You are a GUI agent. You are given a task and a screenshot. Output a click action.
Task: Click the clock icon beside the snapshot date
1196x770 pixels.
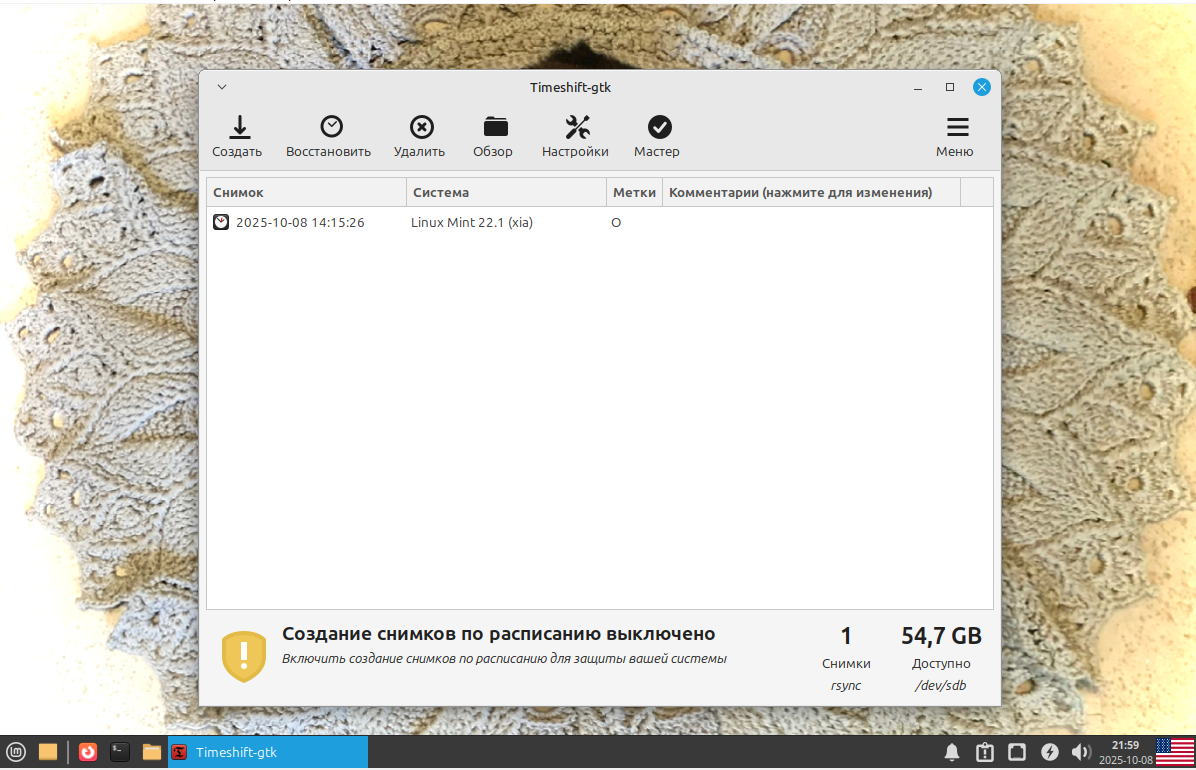coord(221,222)
